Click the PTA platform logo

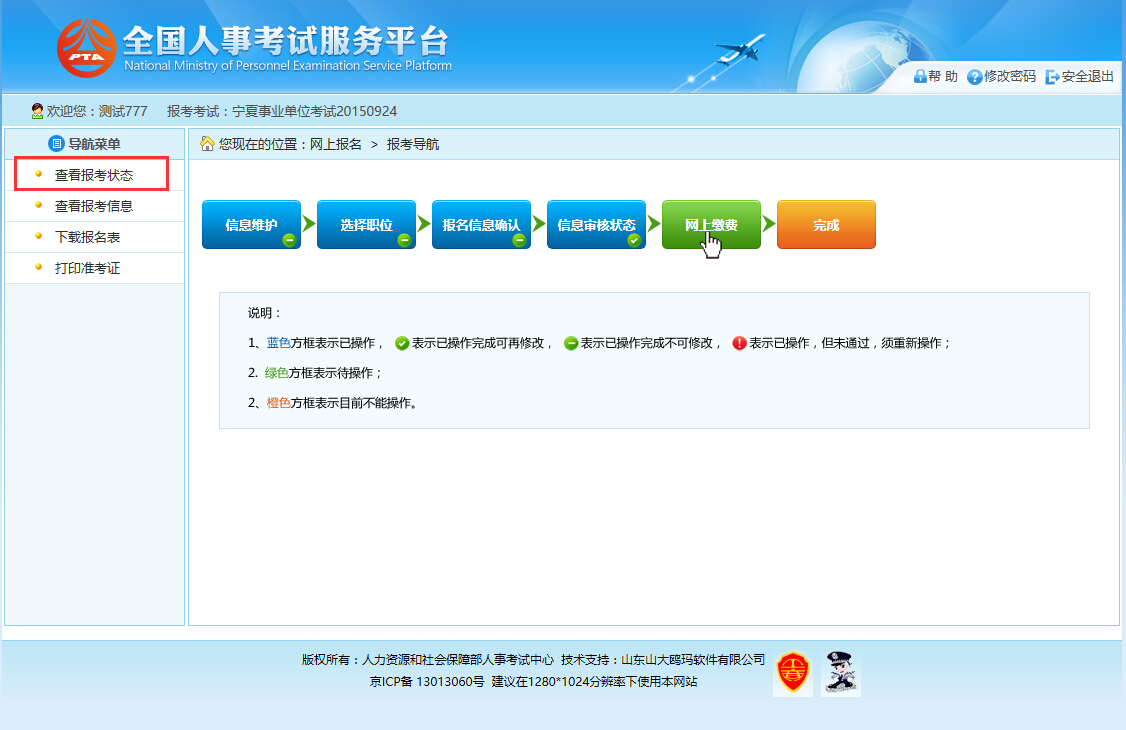86,48
